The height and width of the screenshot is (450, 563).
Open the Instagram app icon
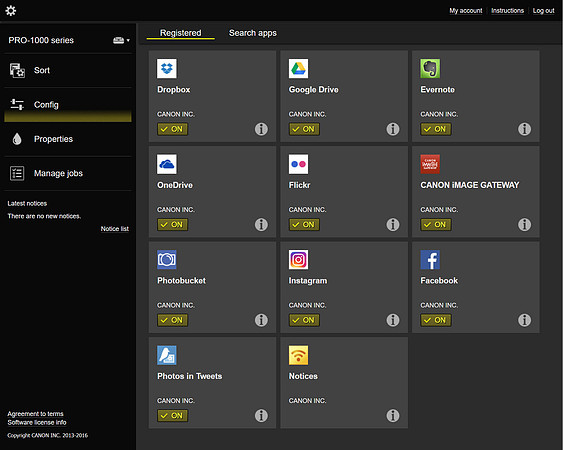298,259
